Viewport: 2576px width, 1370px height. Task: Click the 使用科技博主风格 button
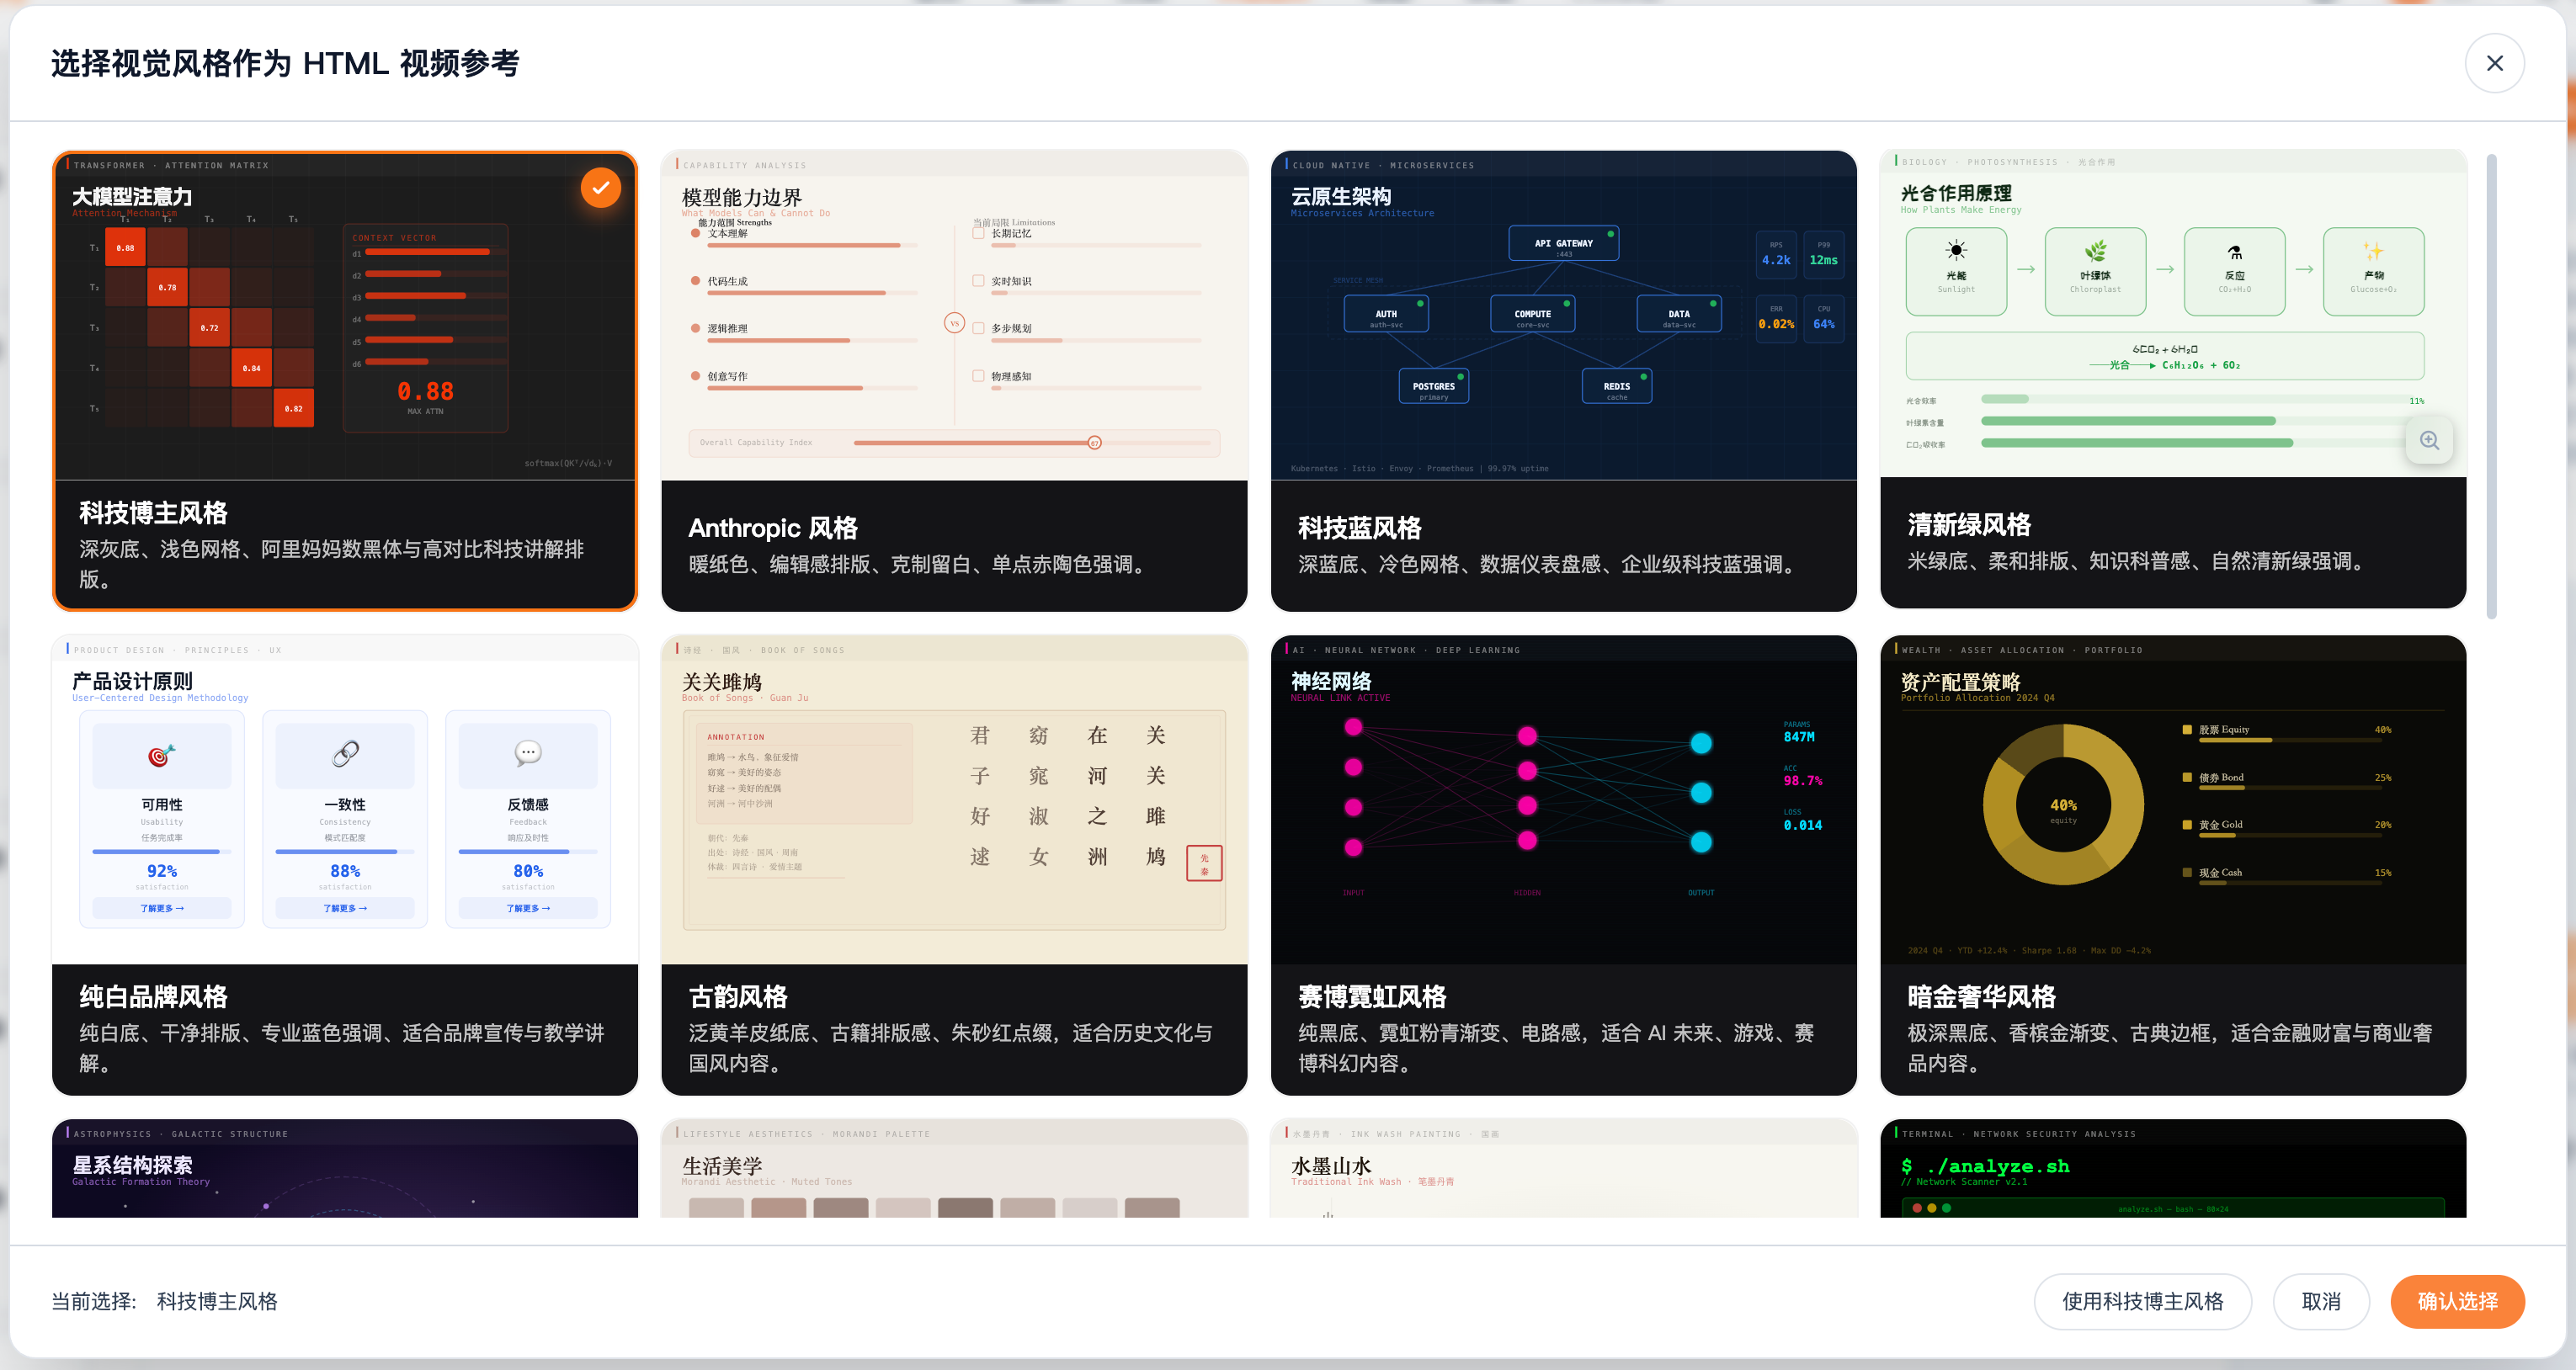click(x=2142, y=1300)
